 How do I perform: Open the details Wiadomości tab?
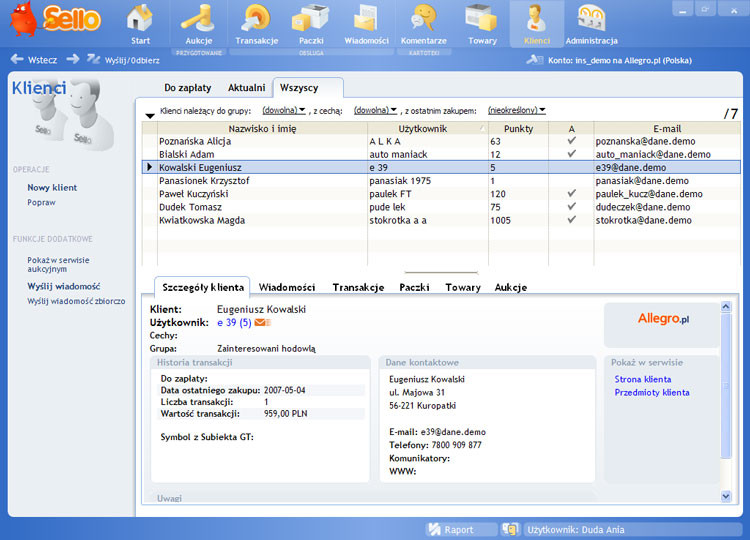click(287, 287)
